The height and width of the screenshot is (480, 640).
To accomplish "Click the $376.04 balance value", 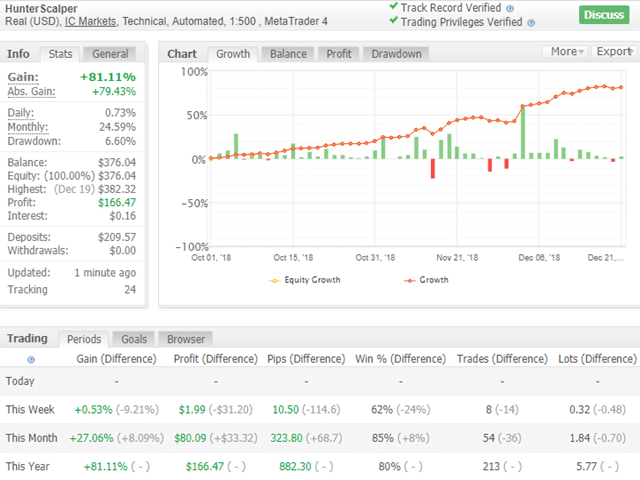I will click(x=117, y=162).
